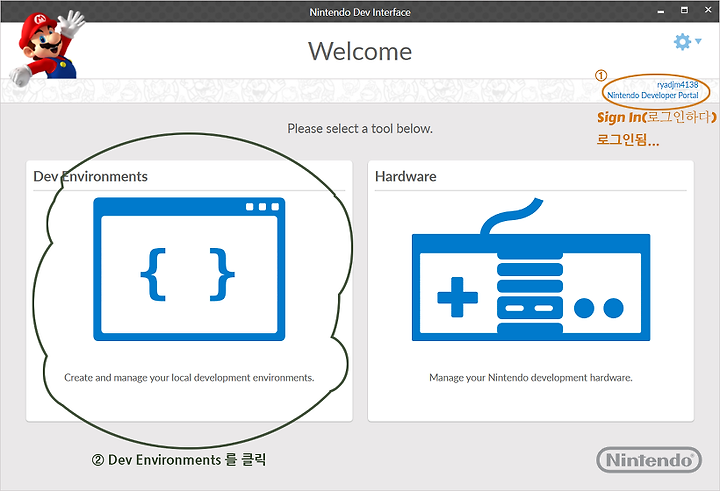Screen dimensions: 720x491
Task: Open the Nintendo Developer Portal link
Action: (x=652, y=95)
